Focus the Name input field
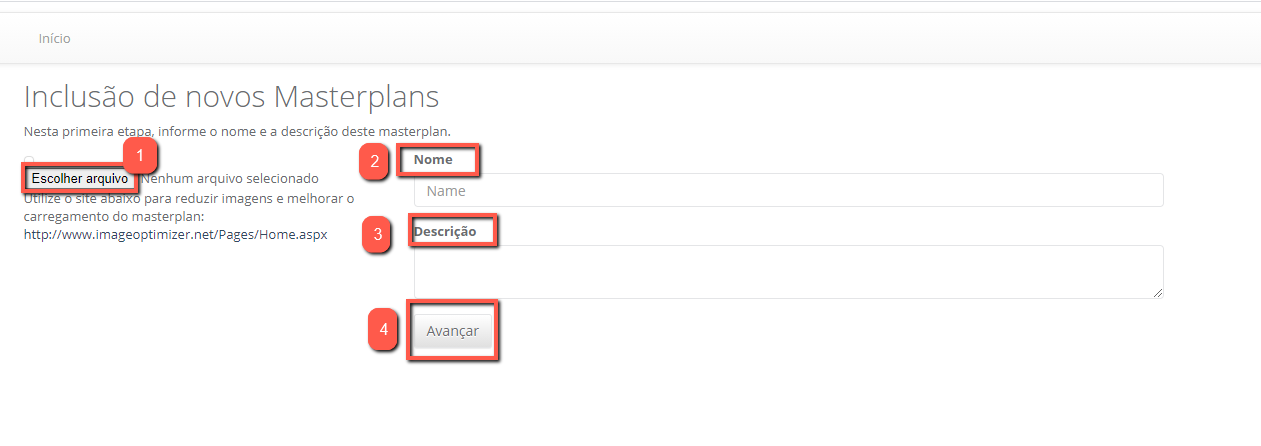The height and width of the screenshot is (446, 1261). coord(788,190)
